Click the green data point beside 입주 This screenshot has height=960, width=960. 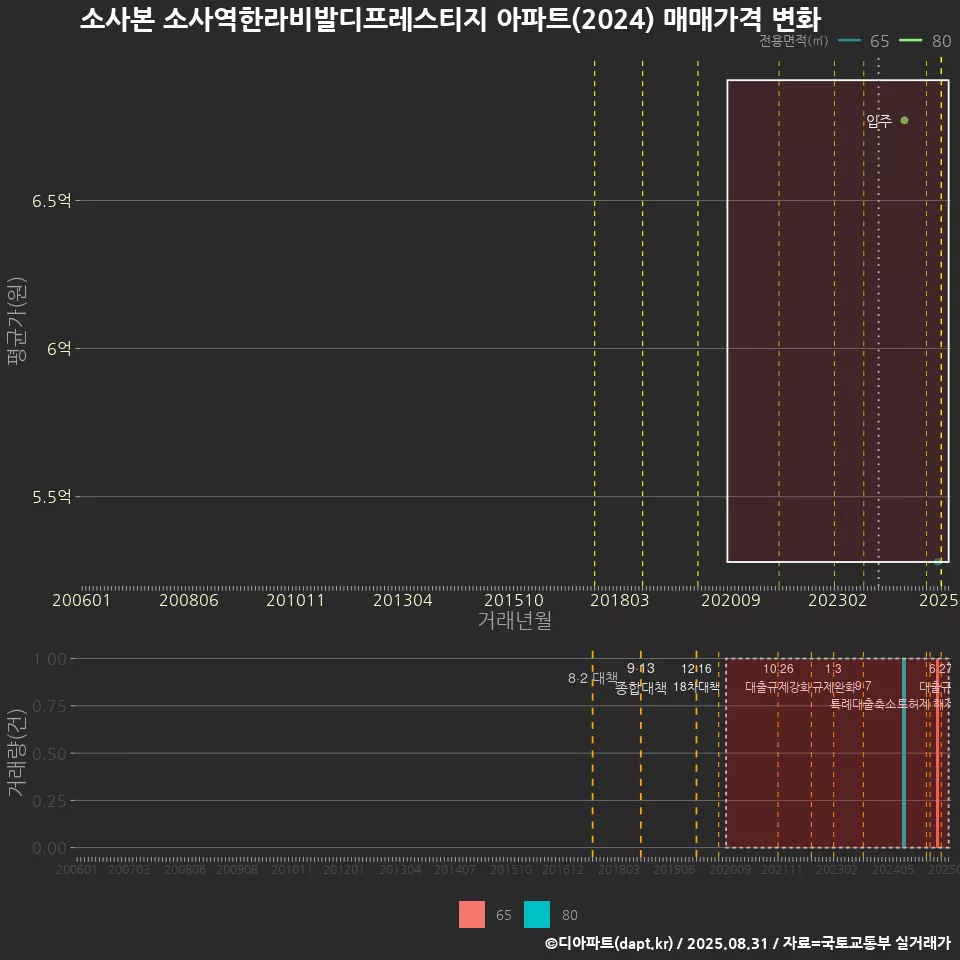point(904,121)
